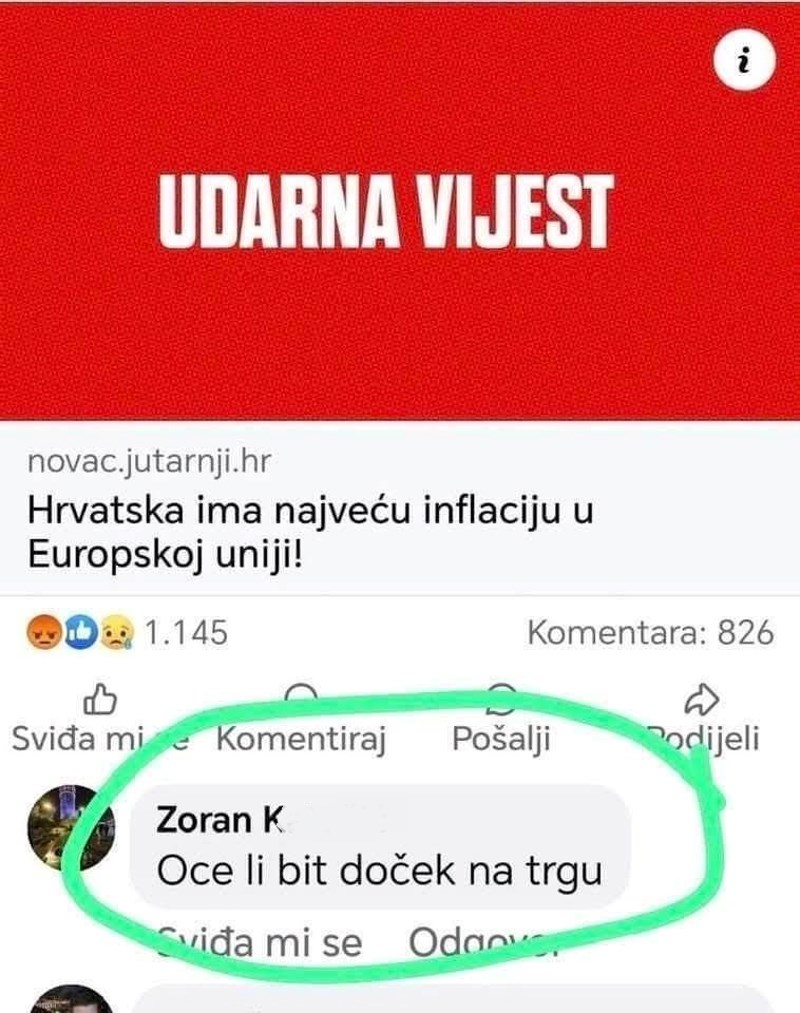Select the Komentiraj action
The image size is (800, 1013).
(301, 739)
